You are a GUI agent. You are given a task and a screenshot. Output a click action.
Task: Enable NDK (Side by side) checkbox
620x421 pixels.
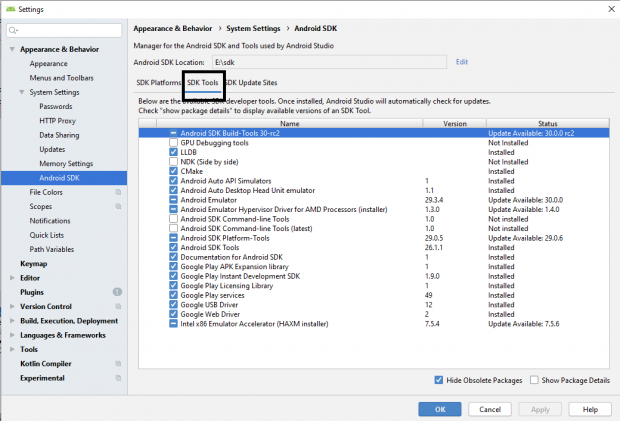(x=173, y=162)
